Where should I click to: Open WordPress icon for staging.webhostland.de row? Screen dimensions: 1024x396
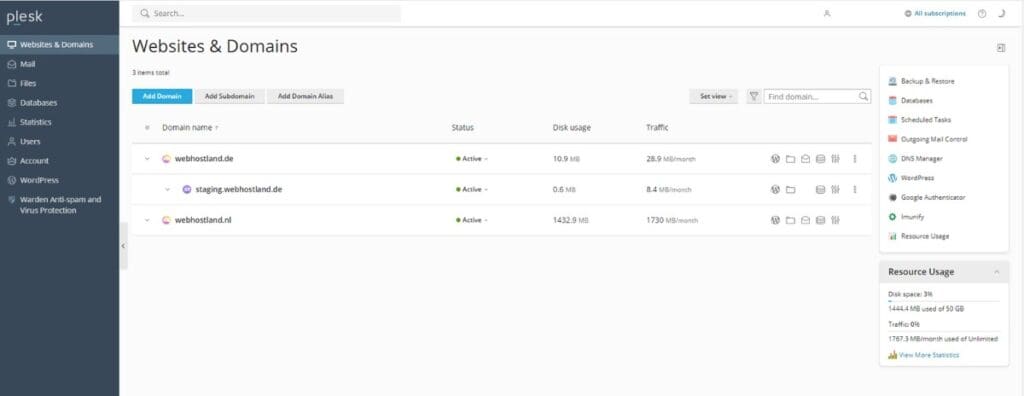[x=775, y=190]
